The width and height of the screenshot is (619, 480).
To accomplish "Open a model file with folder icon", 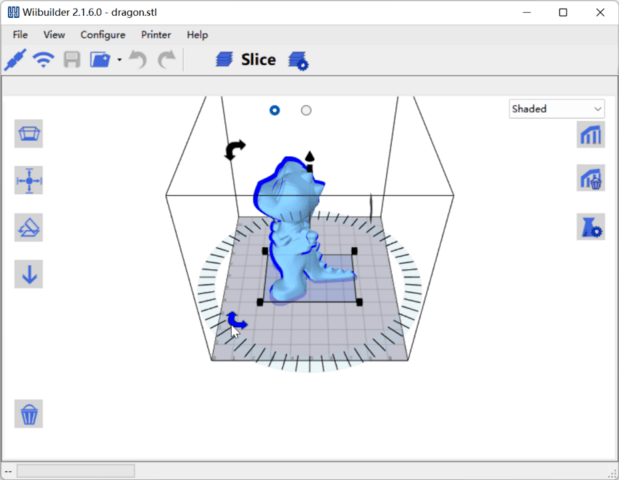I will click(x=99, y=59).
